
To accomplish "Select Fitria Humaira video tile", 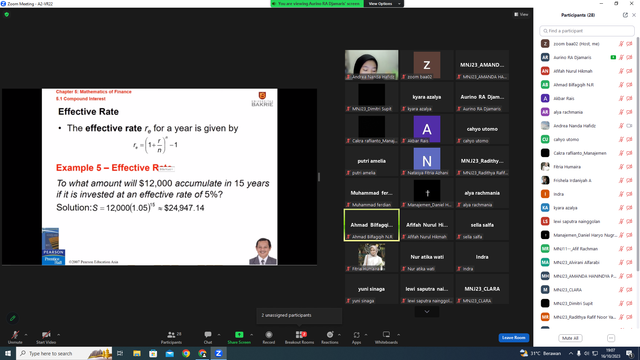I will [371, 257].
